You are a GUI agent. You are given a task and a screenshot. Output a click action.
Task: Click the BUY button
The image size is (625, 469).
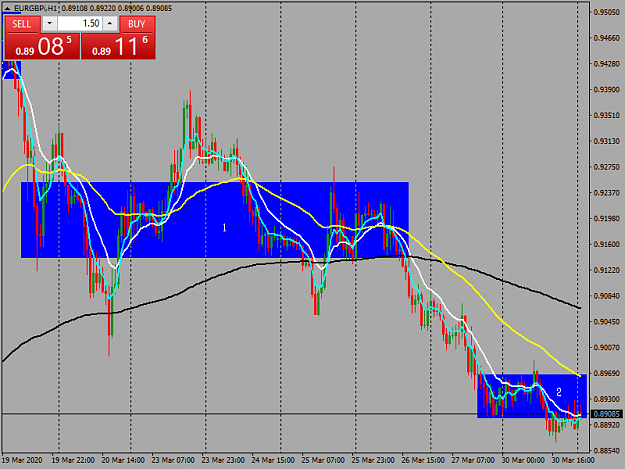[137, 24]
